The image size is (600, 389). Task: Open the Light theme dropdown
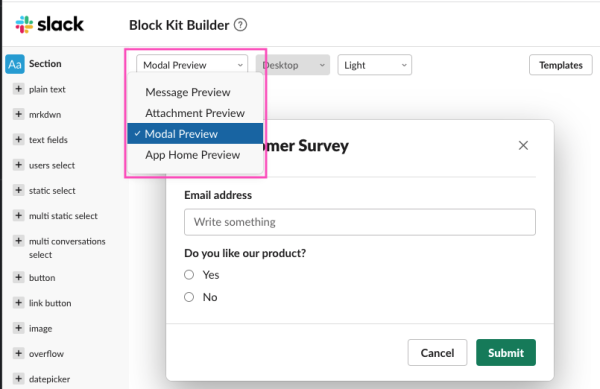tap(375, 65)
